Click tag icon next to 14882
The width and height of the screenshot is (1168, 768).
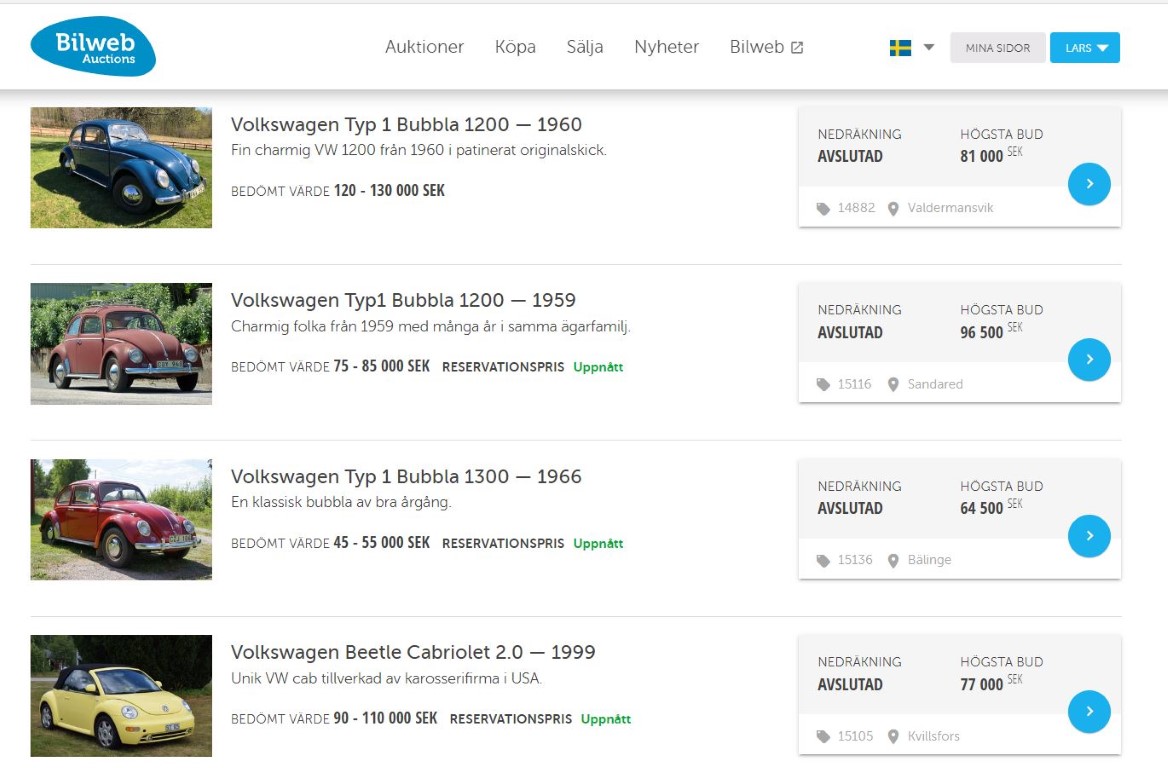pos(823,209)
